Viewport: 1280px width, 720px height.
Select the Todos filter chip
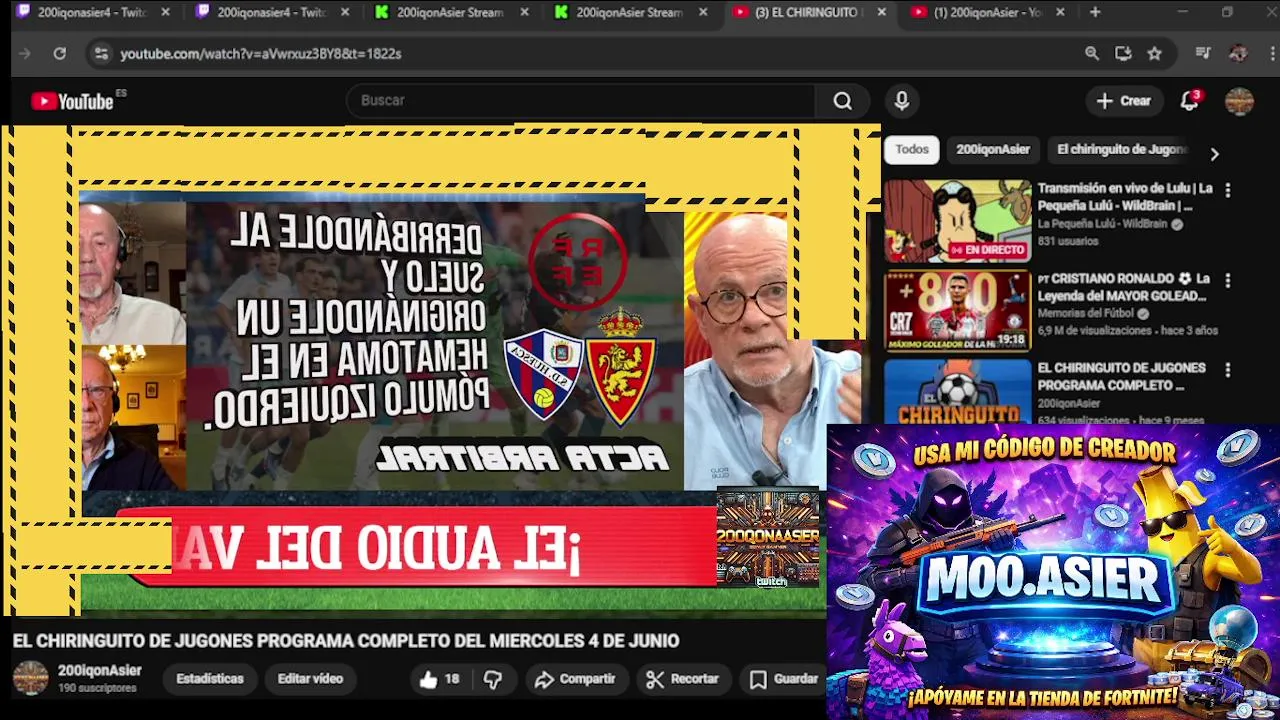click(912, 149)
